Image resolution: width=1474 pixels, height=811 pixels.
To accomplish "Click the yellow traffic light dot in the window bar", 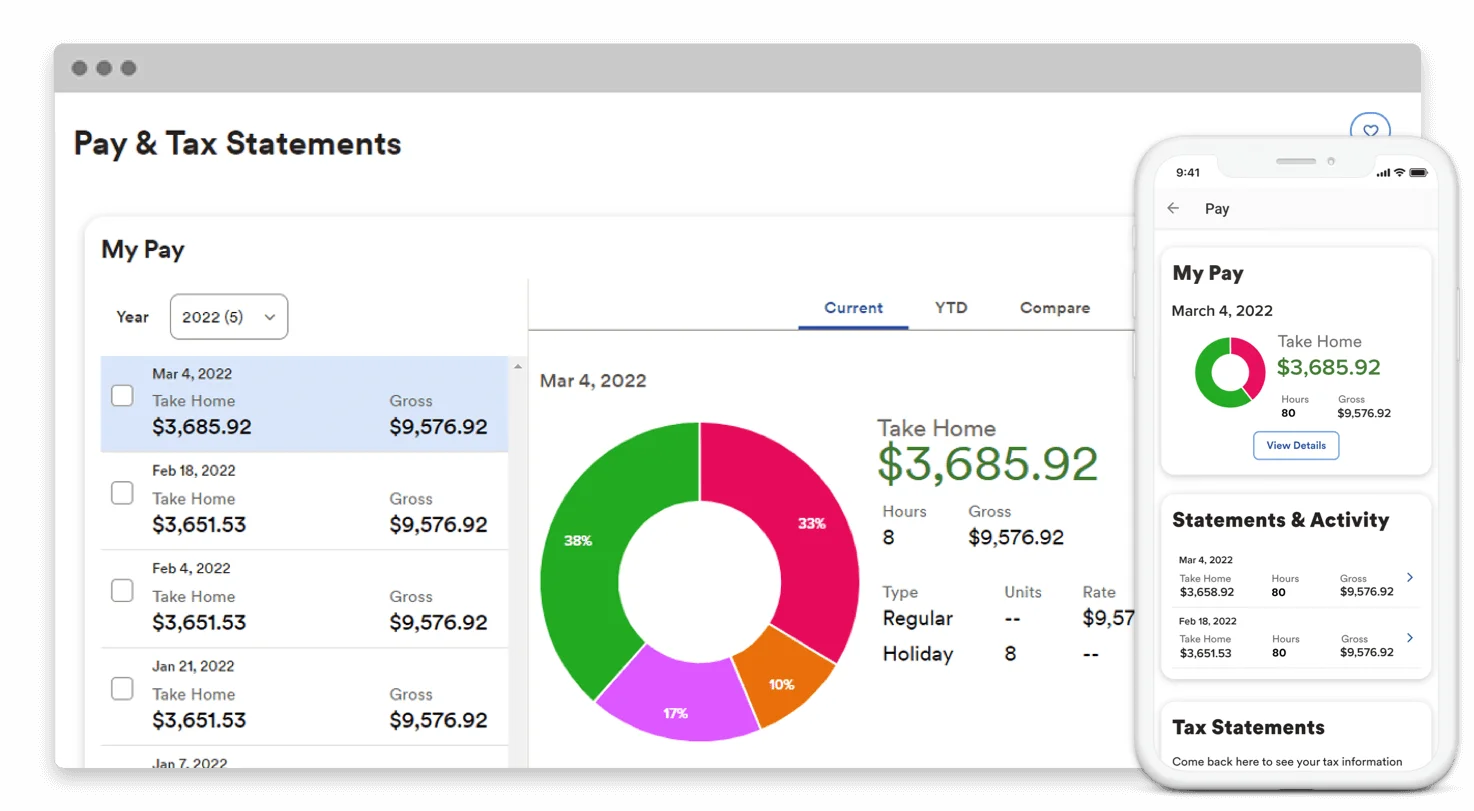I will pyautogui.click(x=104, y=68).
